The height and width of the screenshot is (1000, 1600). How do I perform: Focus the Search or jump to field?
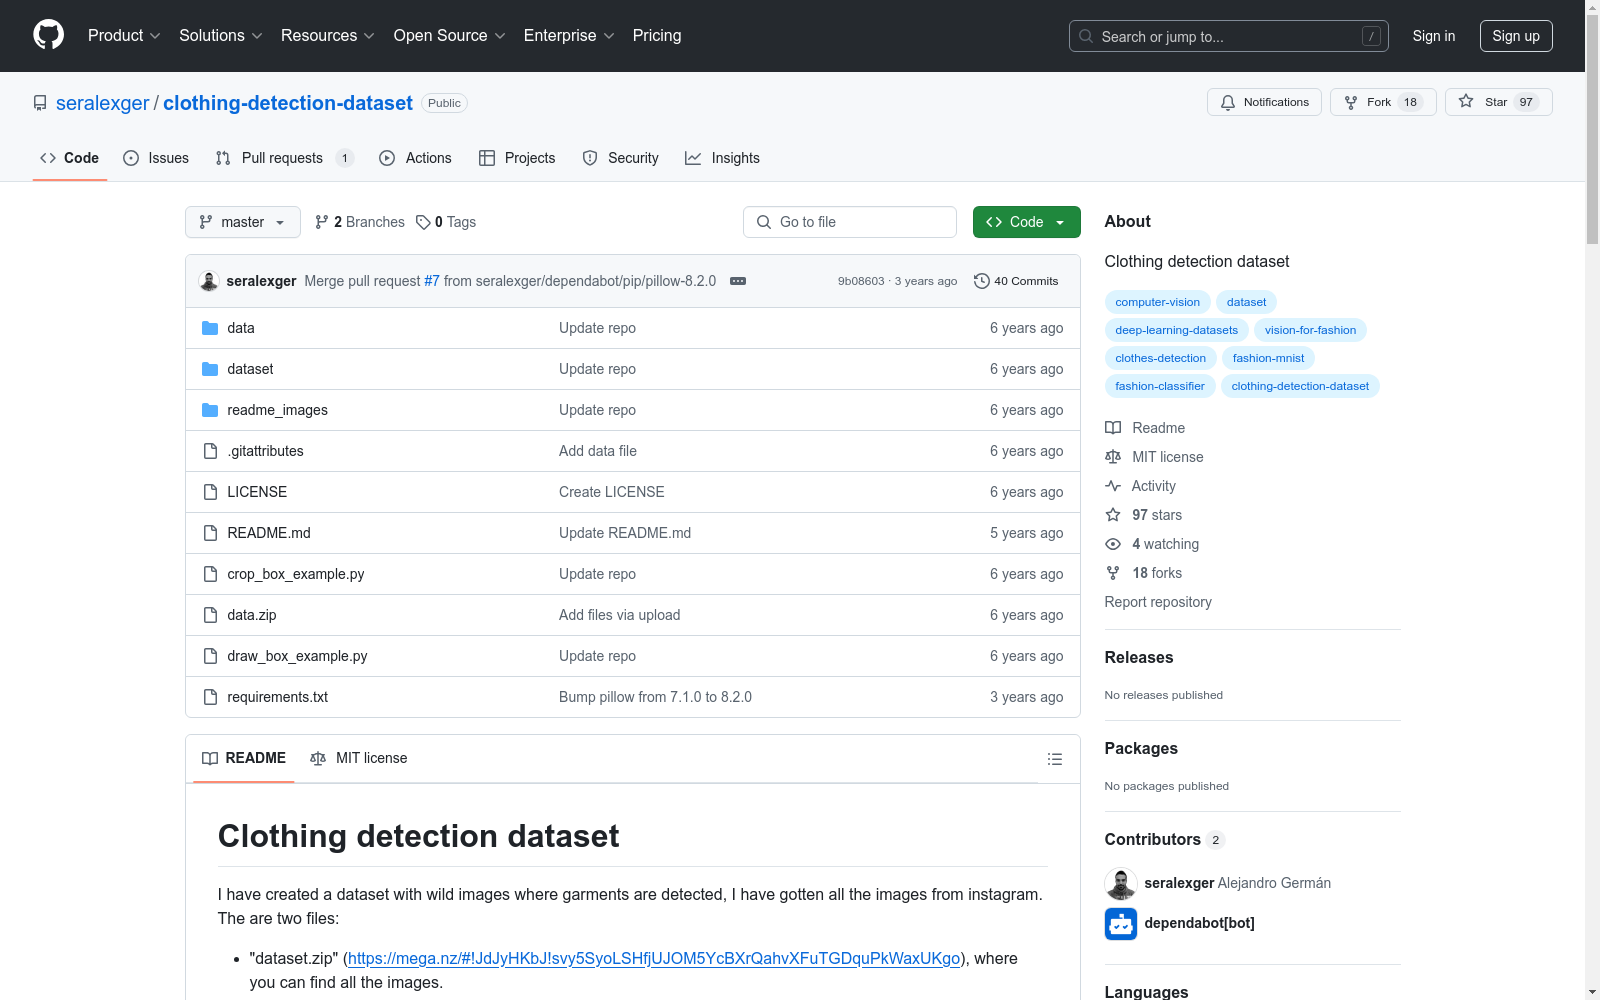pos(1229,36)
